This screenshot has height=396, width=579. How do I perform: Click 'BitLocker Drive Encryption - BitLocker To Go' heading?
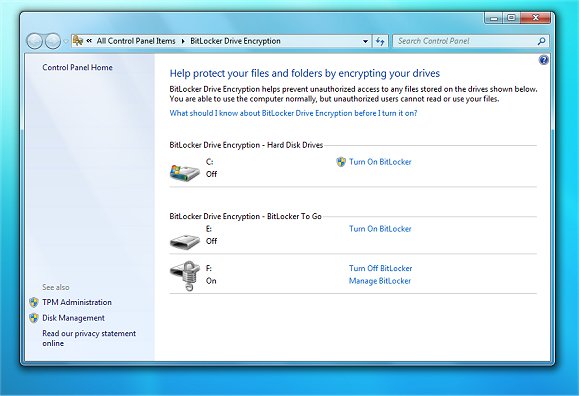[245, 216]
